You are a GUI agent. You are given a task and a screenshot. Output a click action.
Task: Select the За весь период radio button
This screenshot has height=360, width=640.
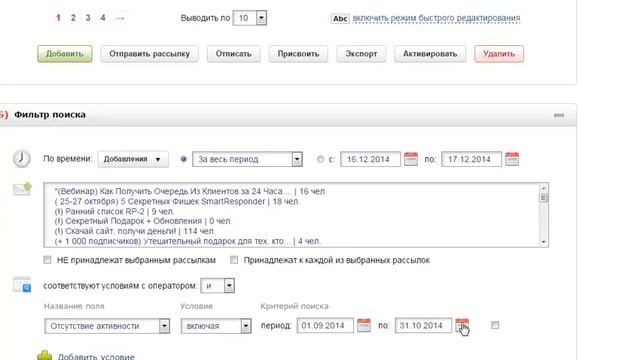pos(183,159)
